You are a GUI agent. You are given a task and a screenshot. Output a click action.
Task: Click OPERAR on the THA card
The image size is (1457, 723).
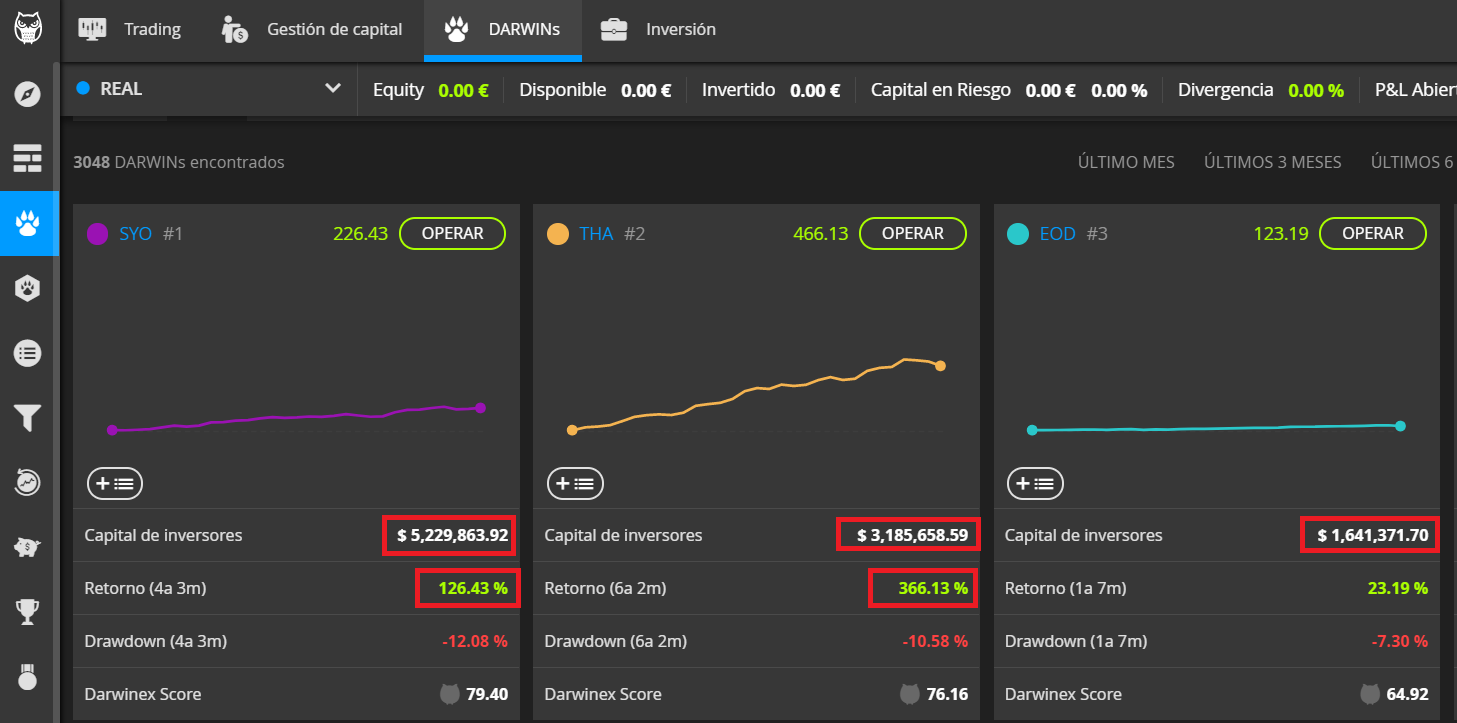pos(913,233)
